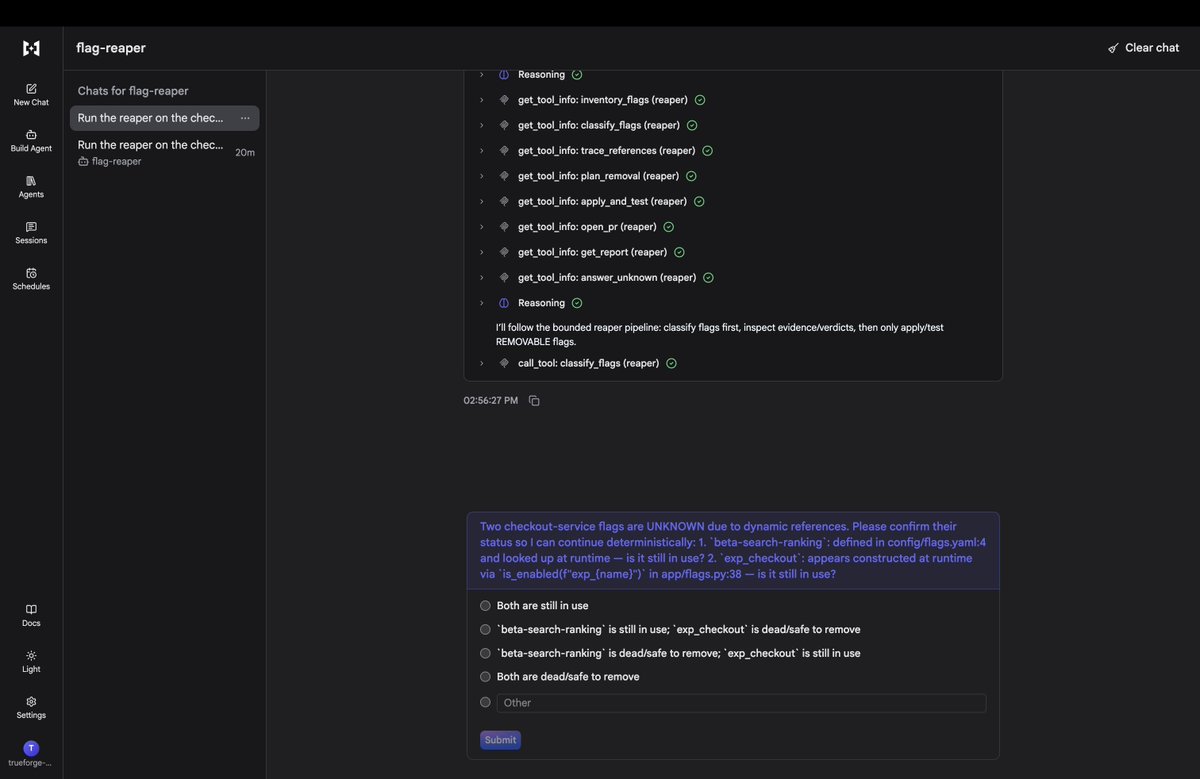Screen dimensions: 1200x779
Task: Click the tool icon beside open_pr
Action: click(504, 227)
